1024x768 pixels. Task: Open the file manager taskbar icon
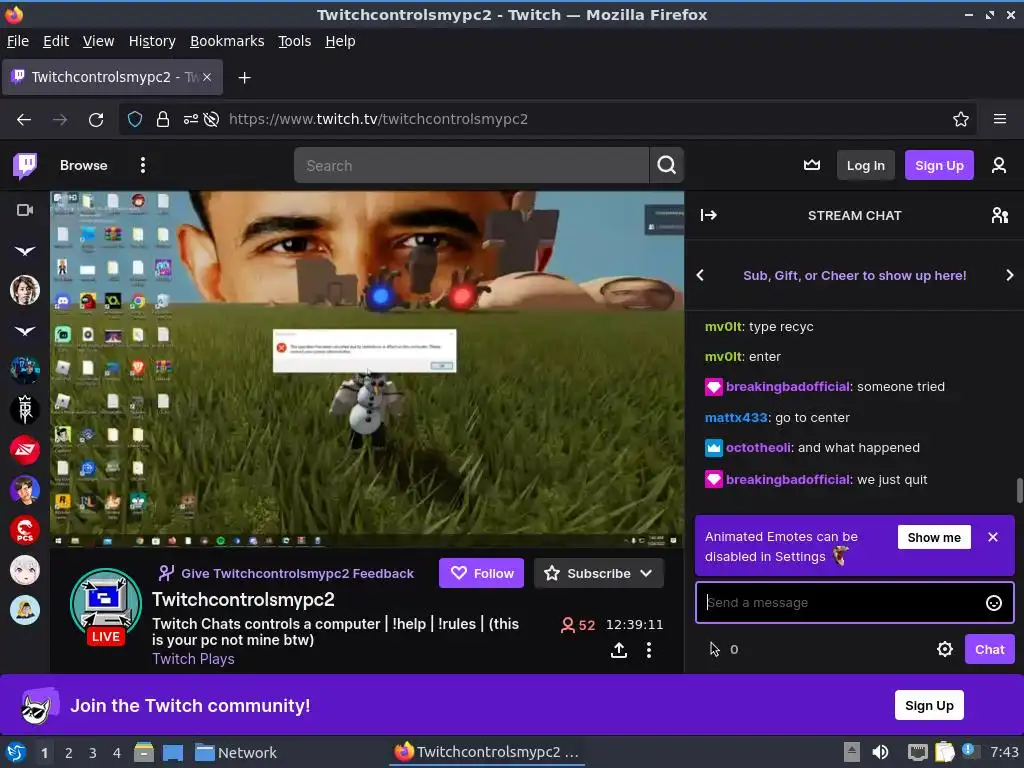pos(144,752)
